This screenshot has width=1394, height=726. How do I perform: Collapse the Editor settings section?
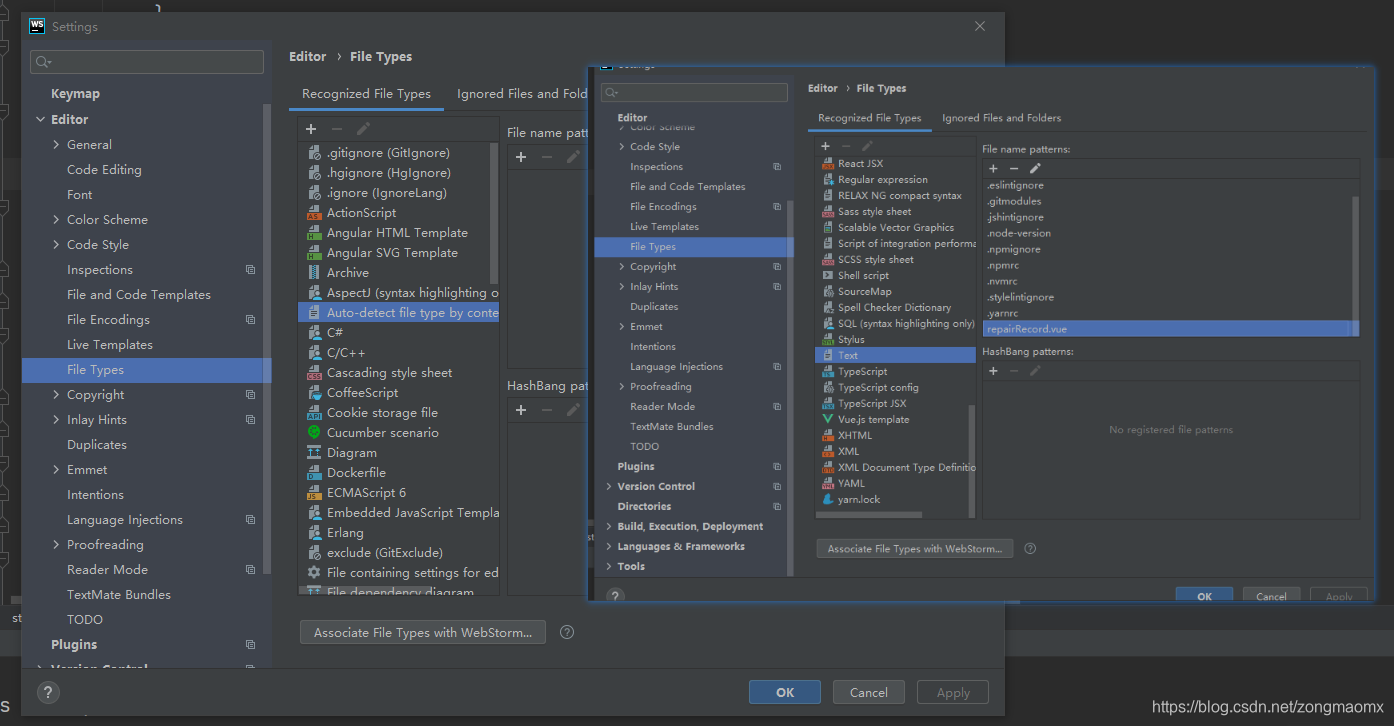point(40,119)
